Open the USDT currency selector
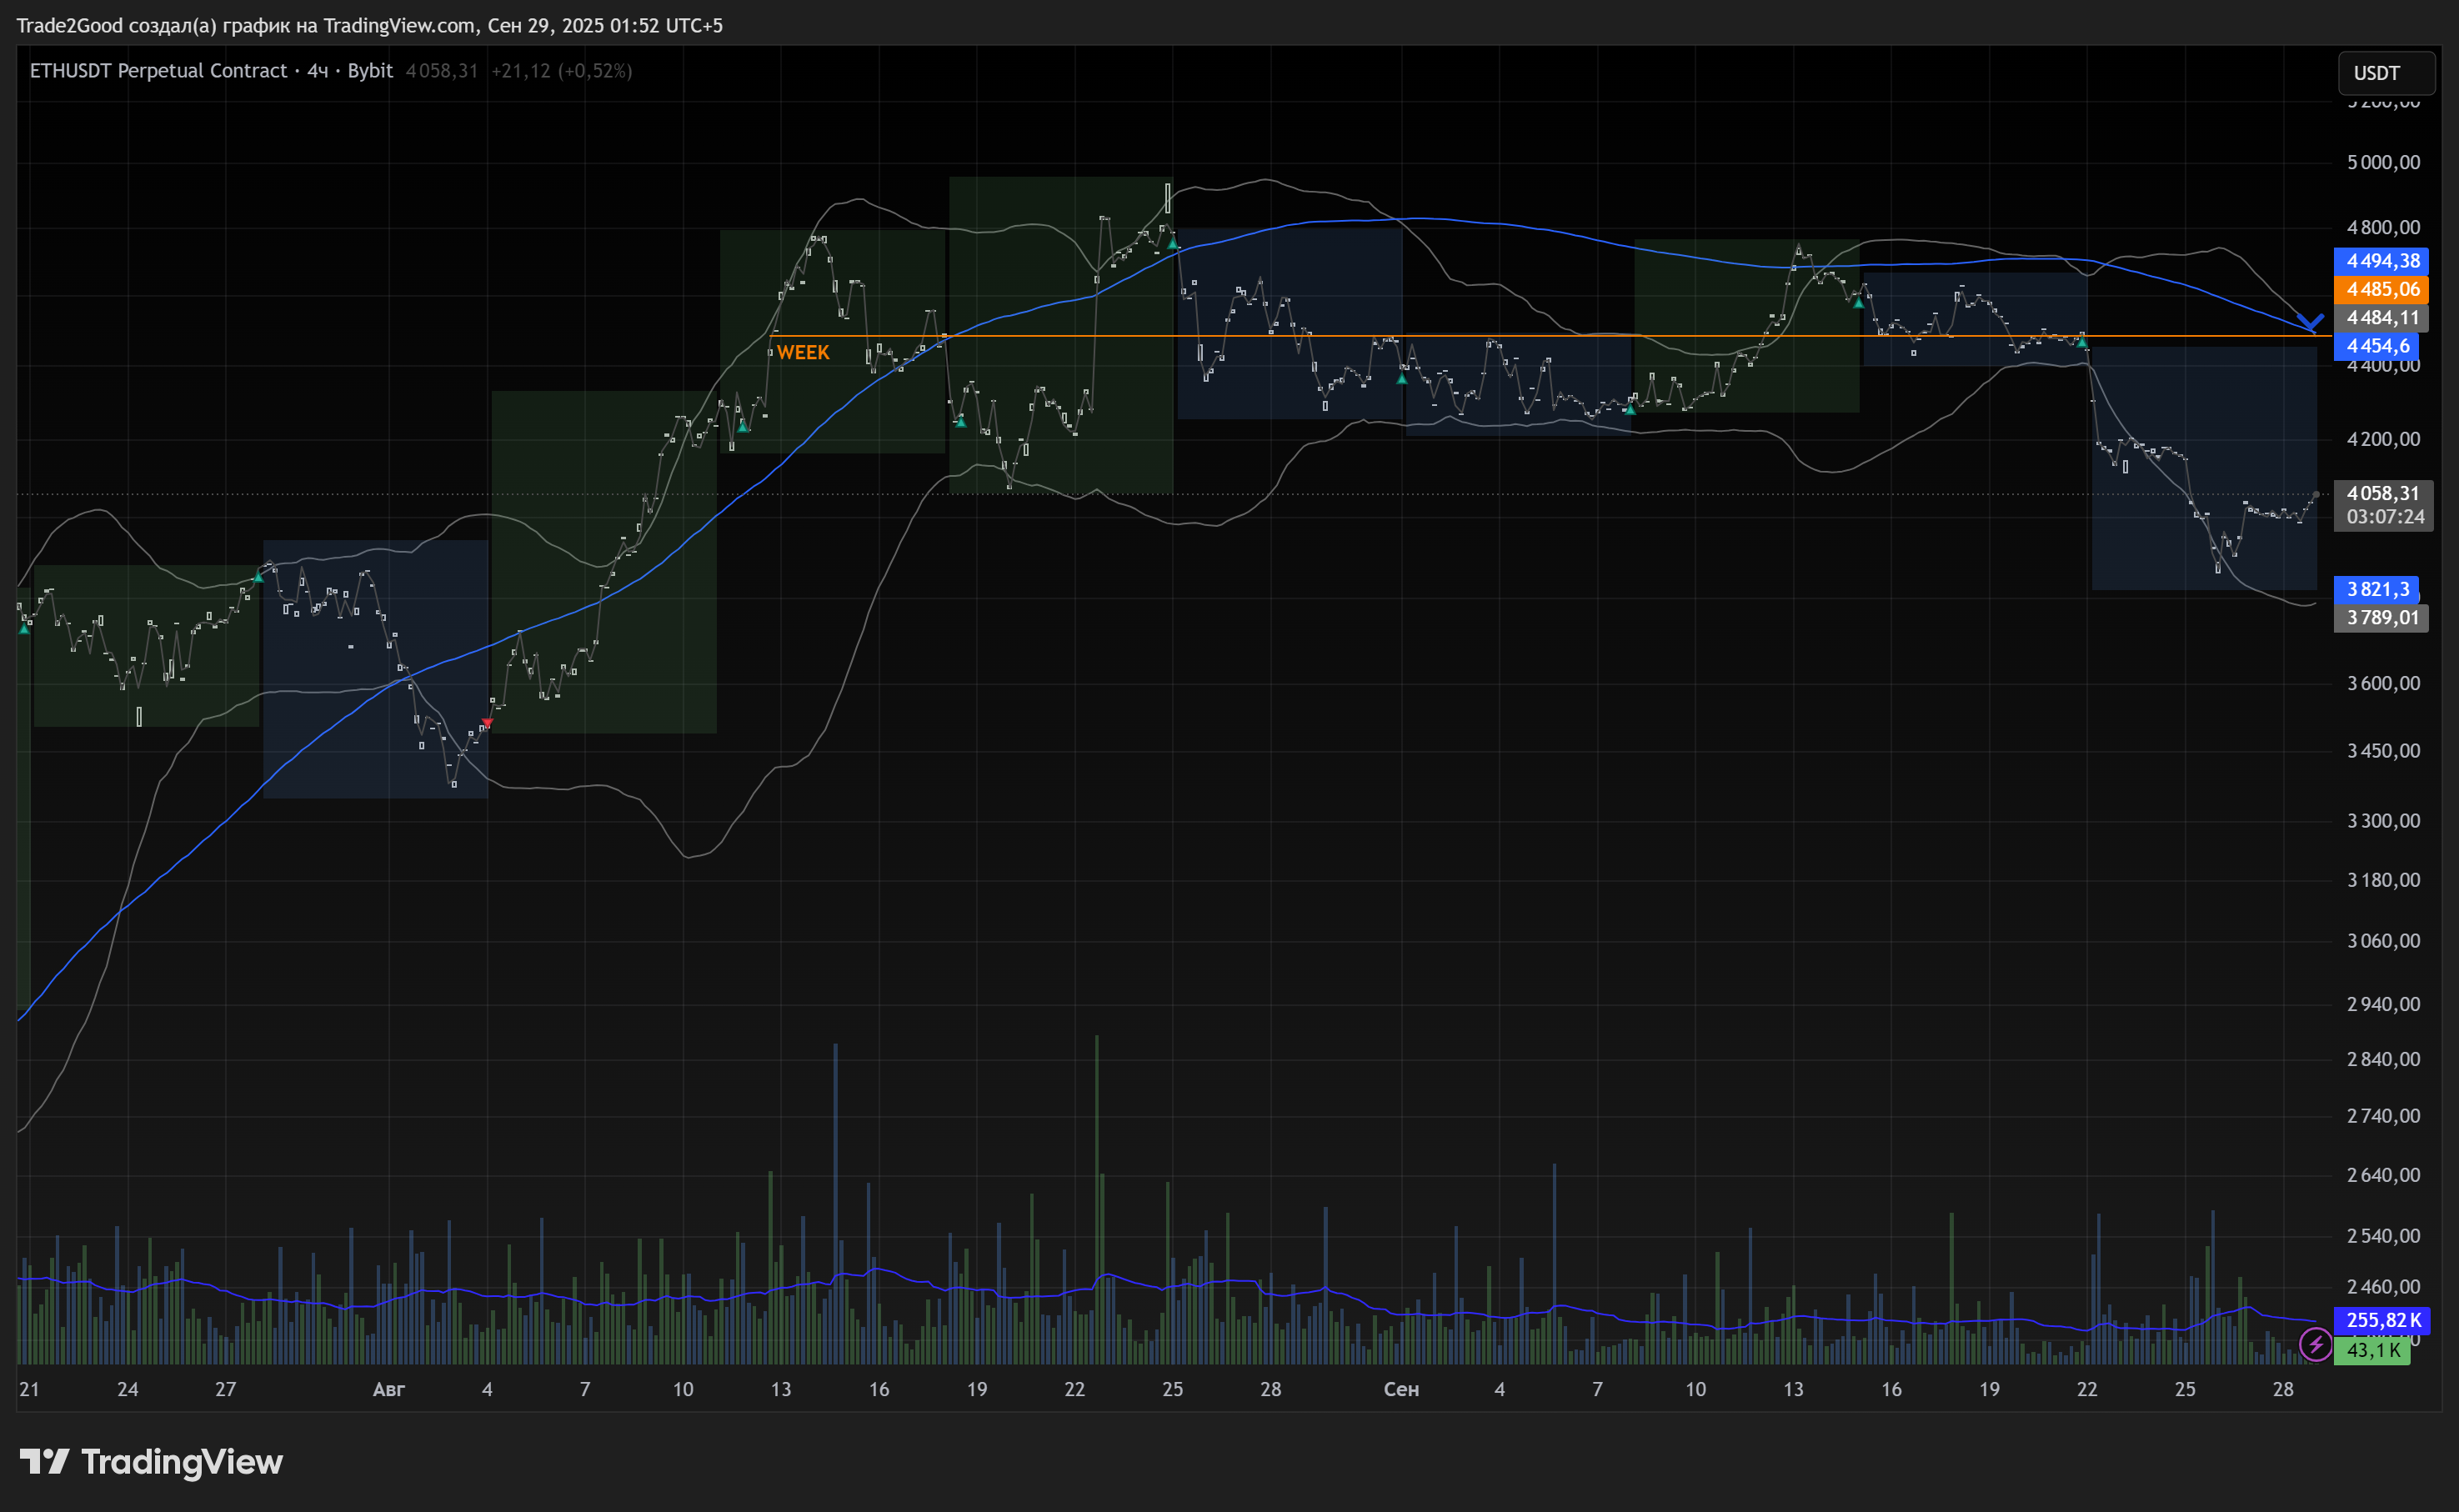Viewport: 2459px width, 1512px height. (x=2386, y=73)
